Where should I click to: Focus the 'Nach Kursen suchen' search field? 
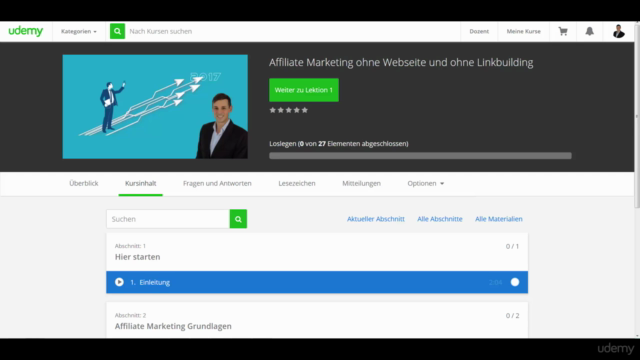point(292,31)
